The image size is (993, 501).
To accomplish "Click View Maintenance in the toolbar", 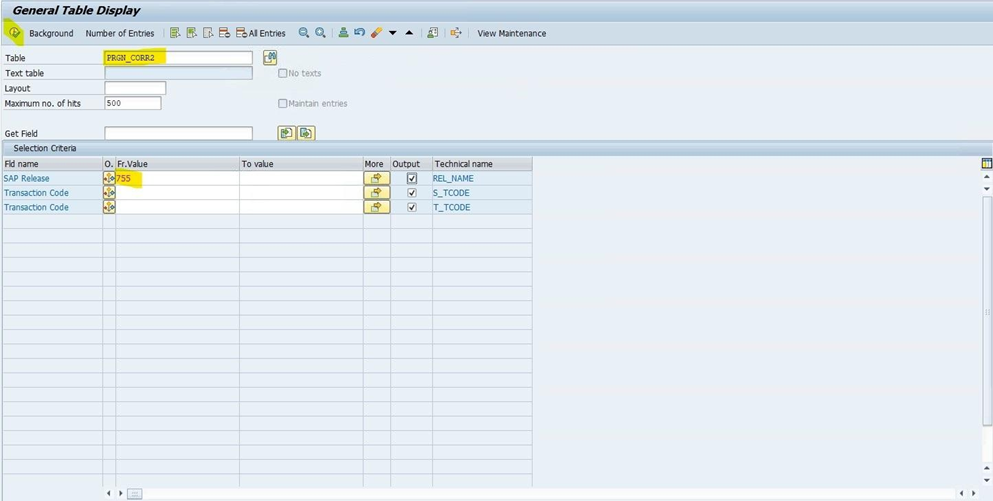I will point(511,33).
